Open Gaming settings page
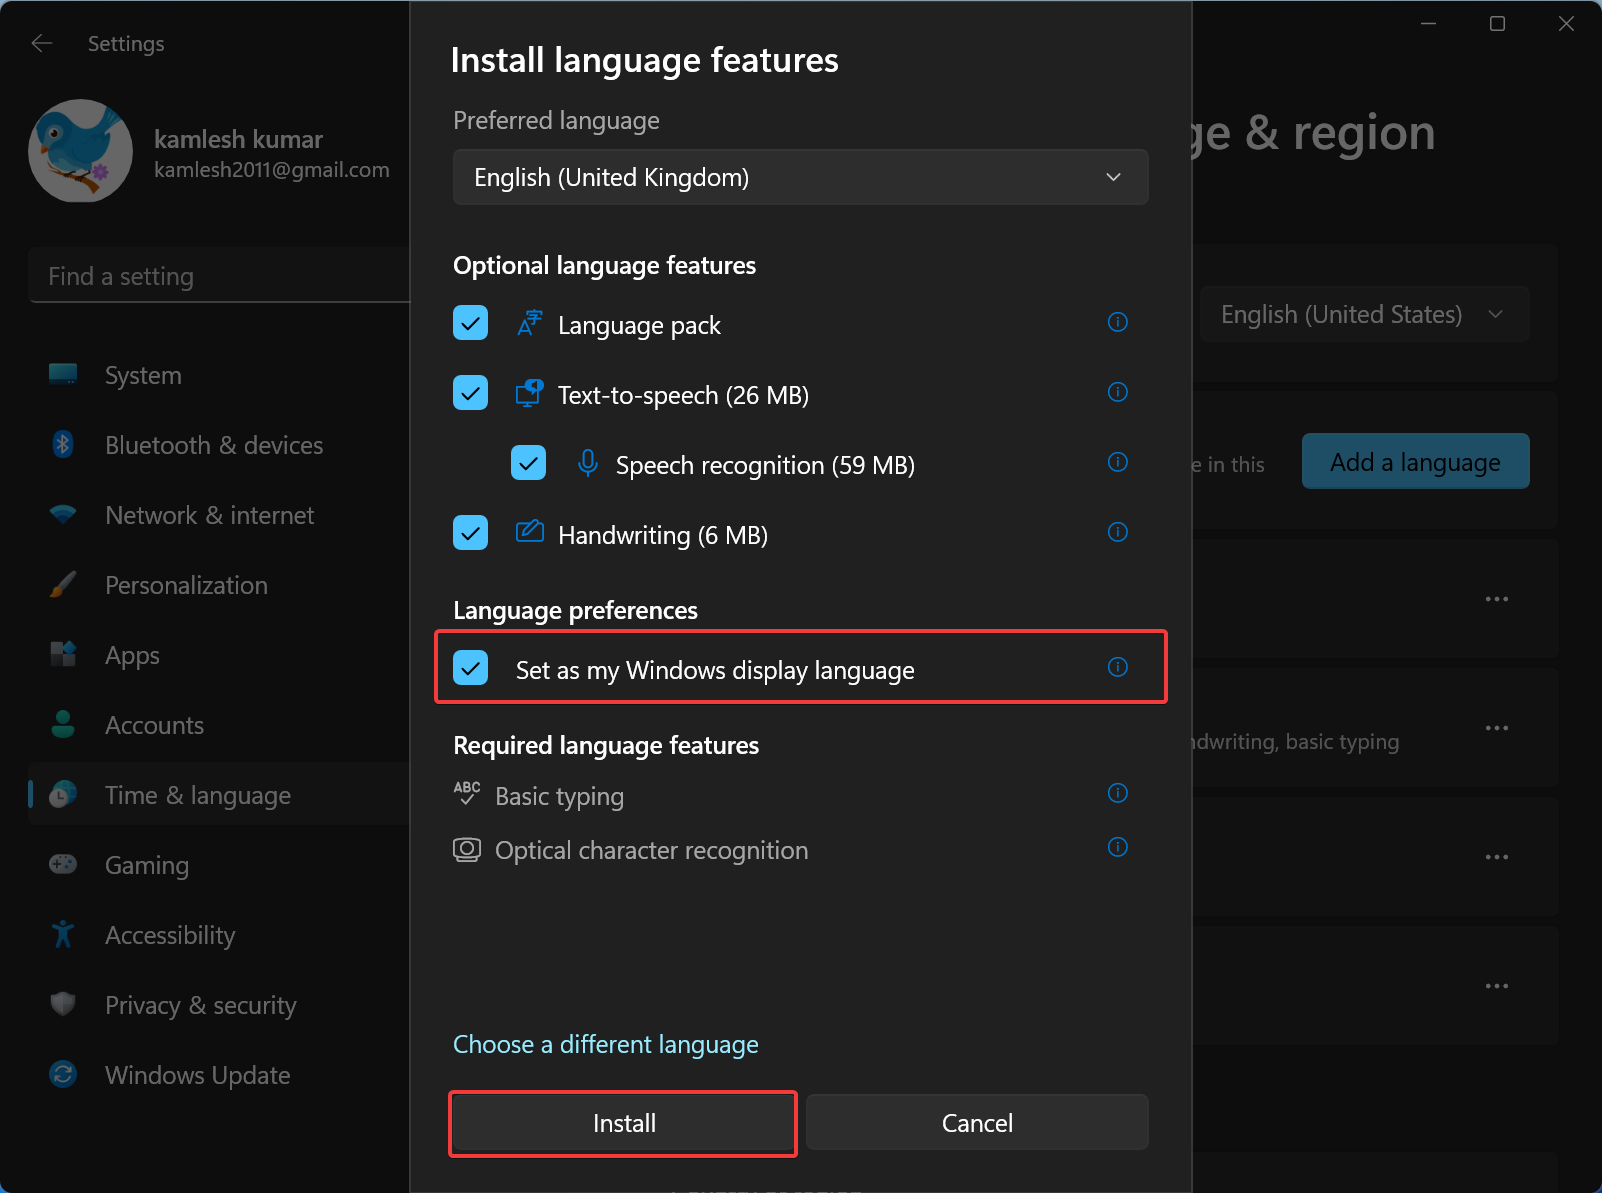The image size is (1602, 1193). (220, 865)
